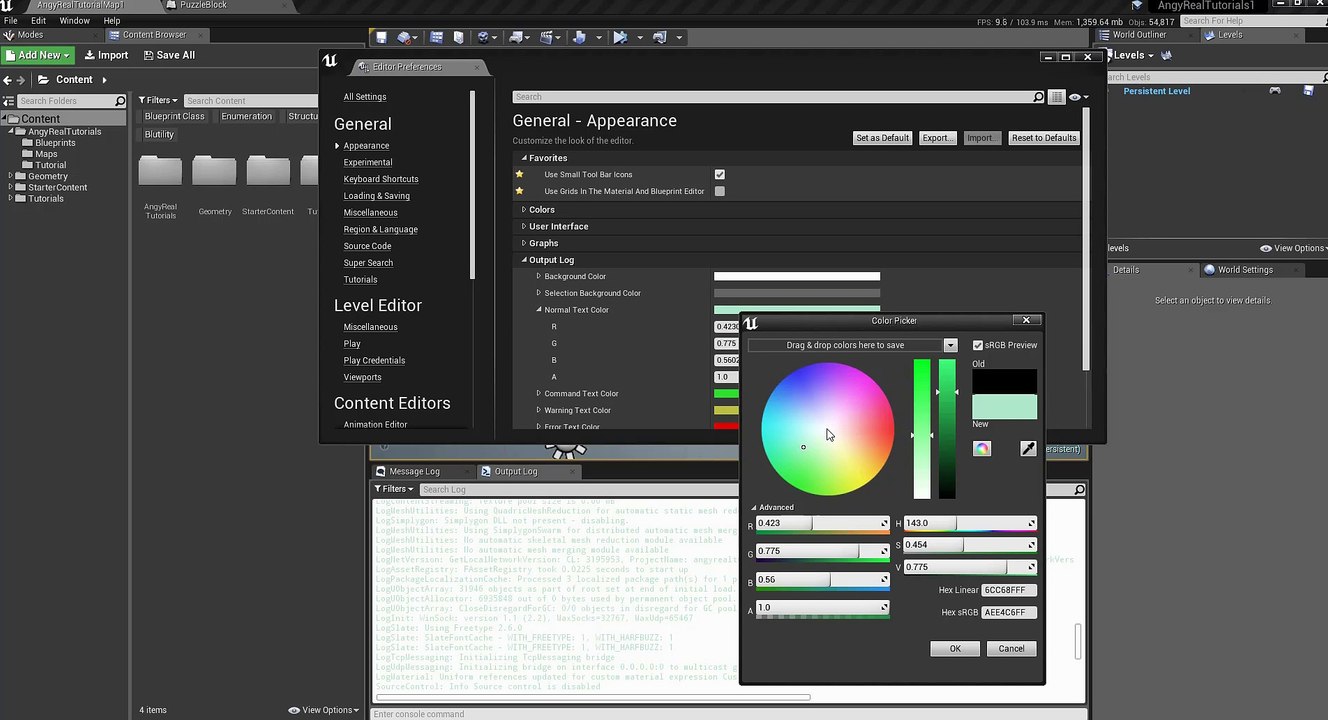Click the Save current level toolbar icon

tap(381, 37)
